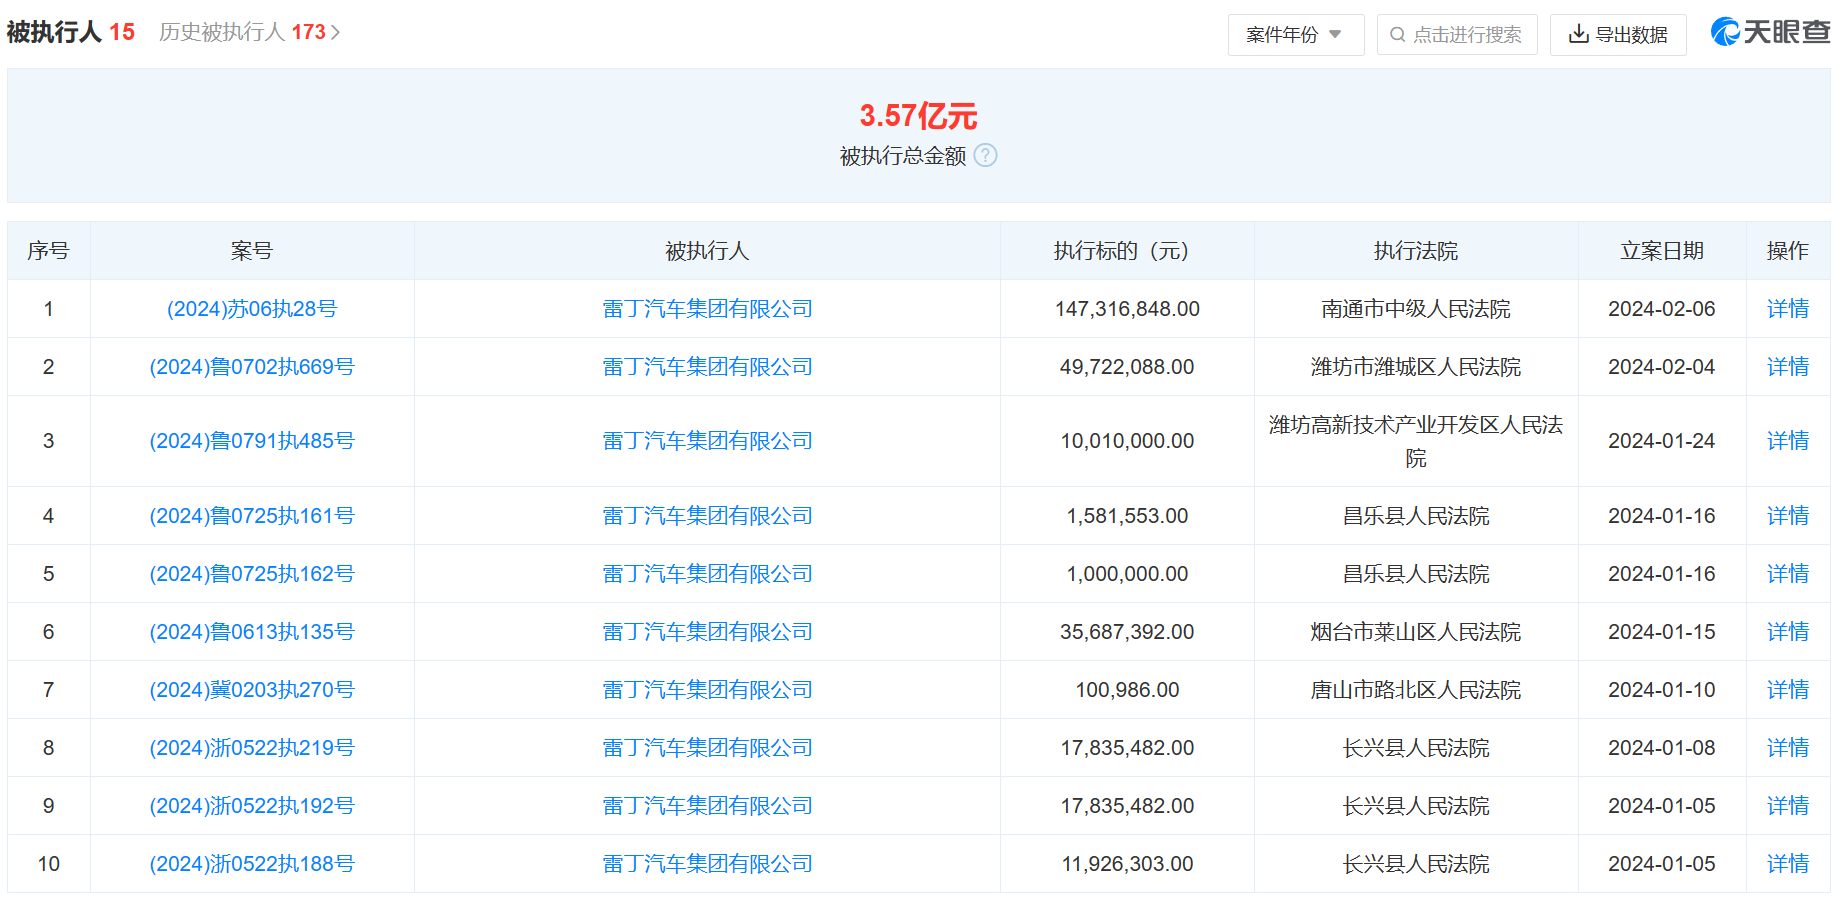Click the 案号 column header

coord(252,251)
